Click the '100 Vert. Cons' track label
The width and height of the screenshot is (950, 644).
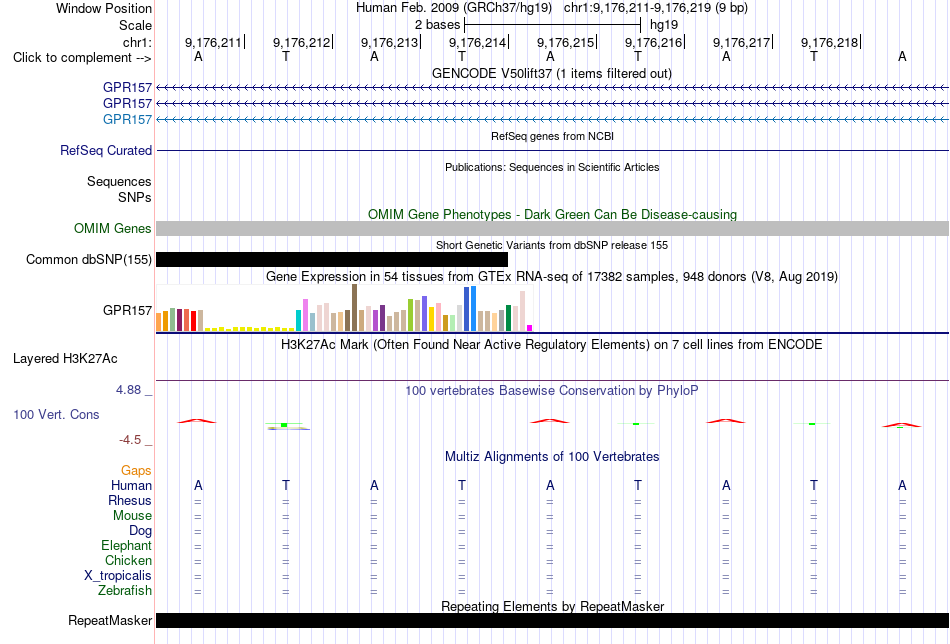click(56, 414)
